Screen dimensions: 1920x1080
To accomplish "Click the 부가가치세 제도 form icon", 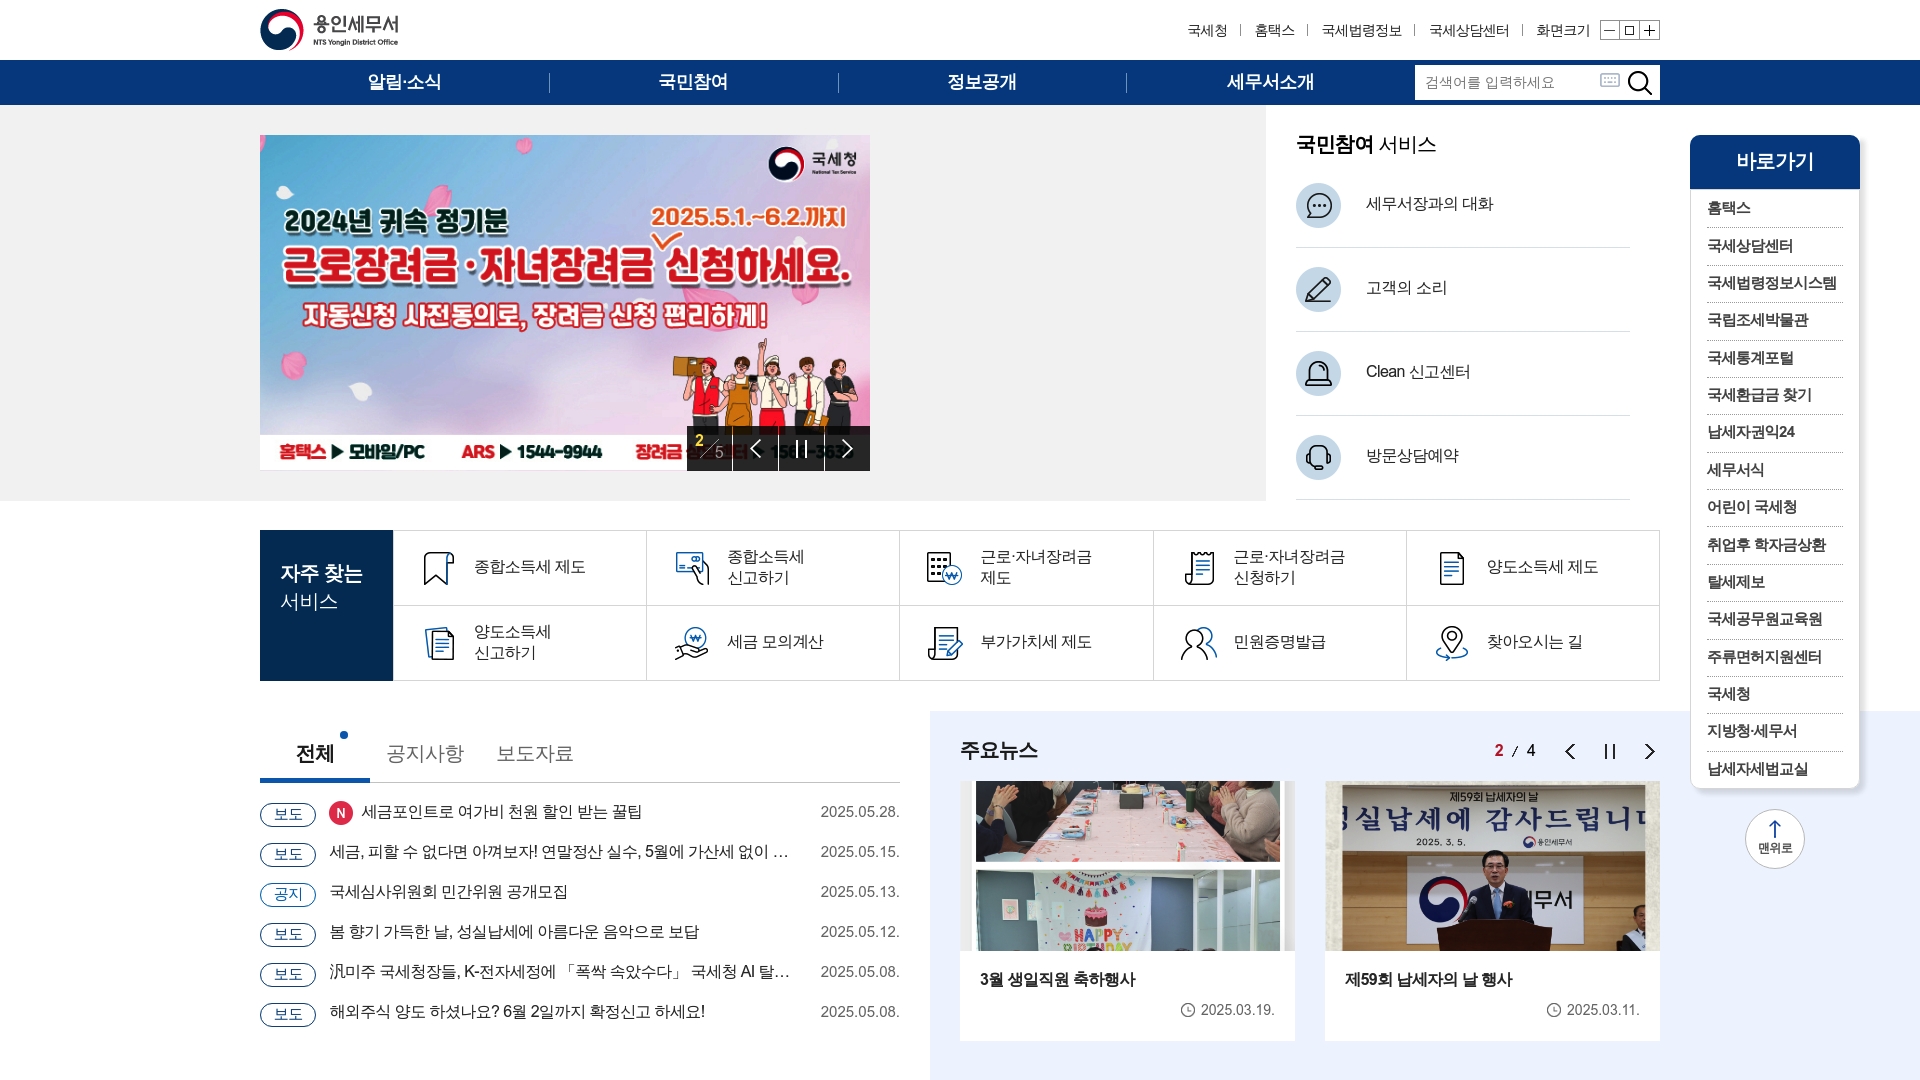I will 945,643.
